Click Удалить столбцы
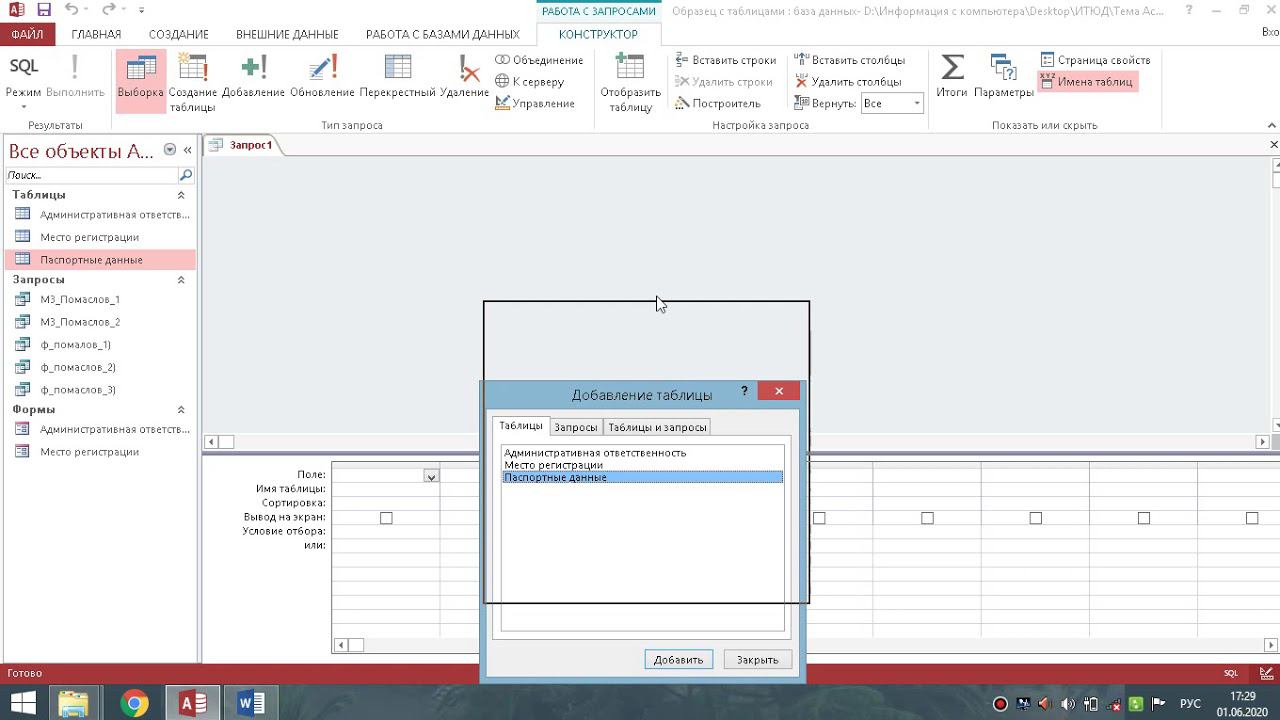The image size is (1280, 720). pyautogui.click(x=848, y=82)
